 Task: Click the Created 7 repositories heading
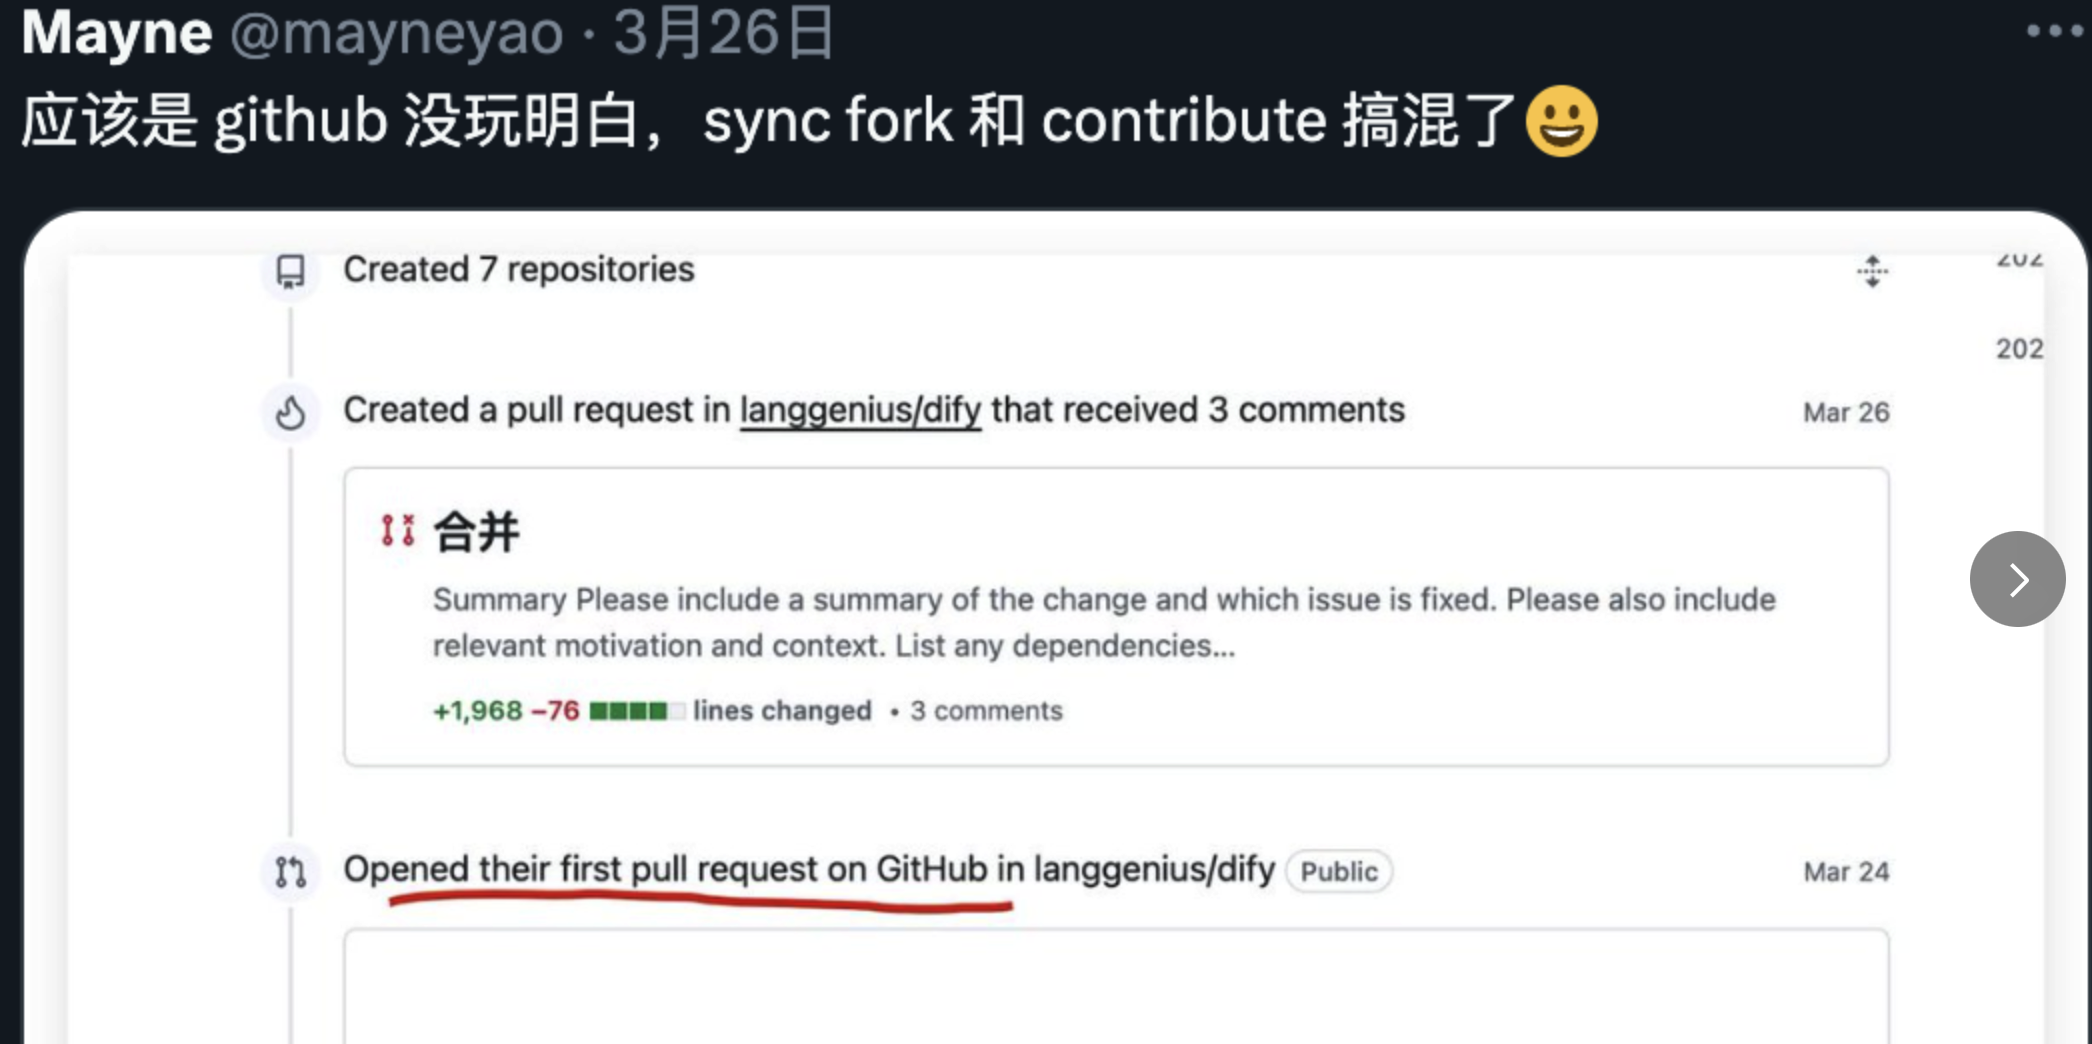pyautogui.click(x=518, y=270)
